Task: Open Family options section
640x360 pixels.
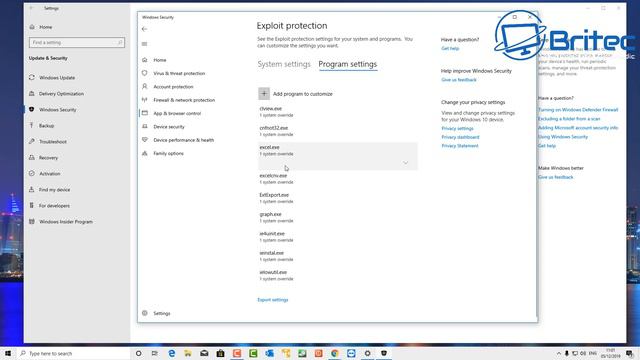Action: point(168,153)
